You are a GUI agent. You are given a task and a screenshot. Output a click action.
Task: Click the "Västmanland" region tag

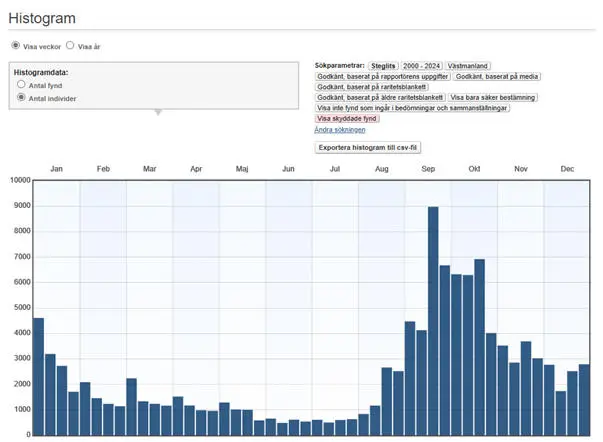pyautogui.click(x=468, y=65)
